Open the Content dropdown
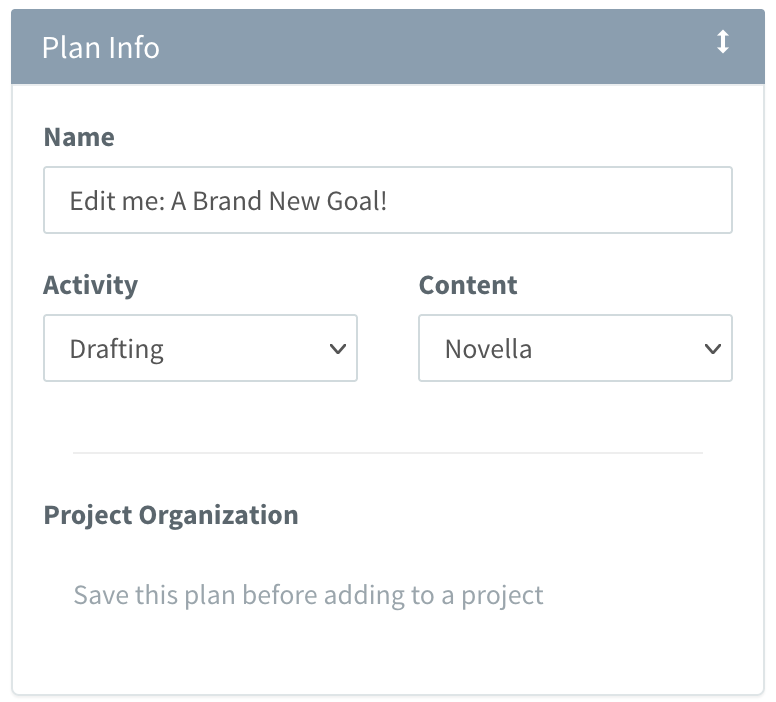This screenshot has height=702, width=776. click(x=575, y=348)
